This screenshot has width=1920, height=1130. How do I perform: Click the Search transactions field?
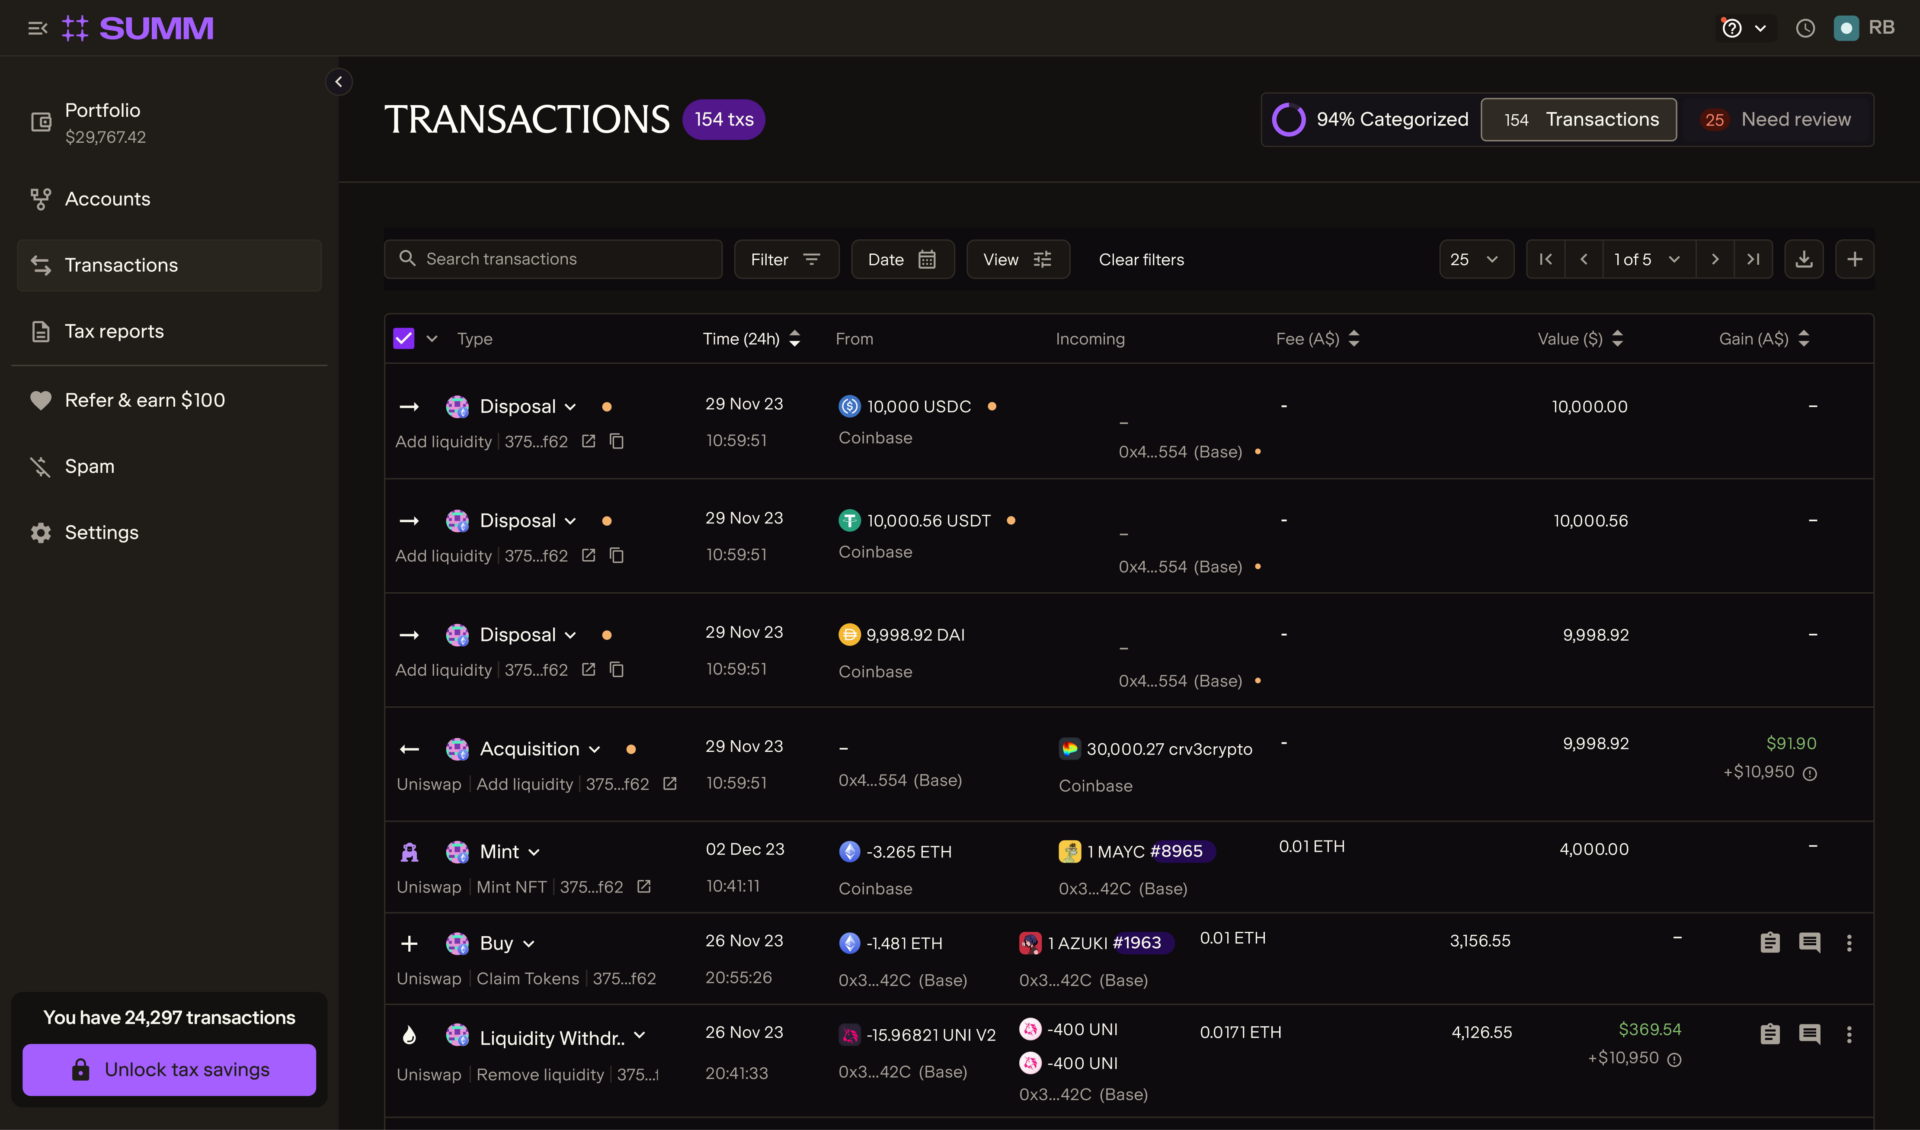(553, 259)
